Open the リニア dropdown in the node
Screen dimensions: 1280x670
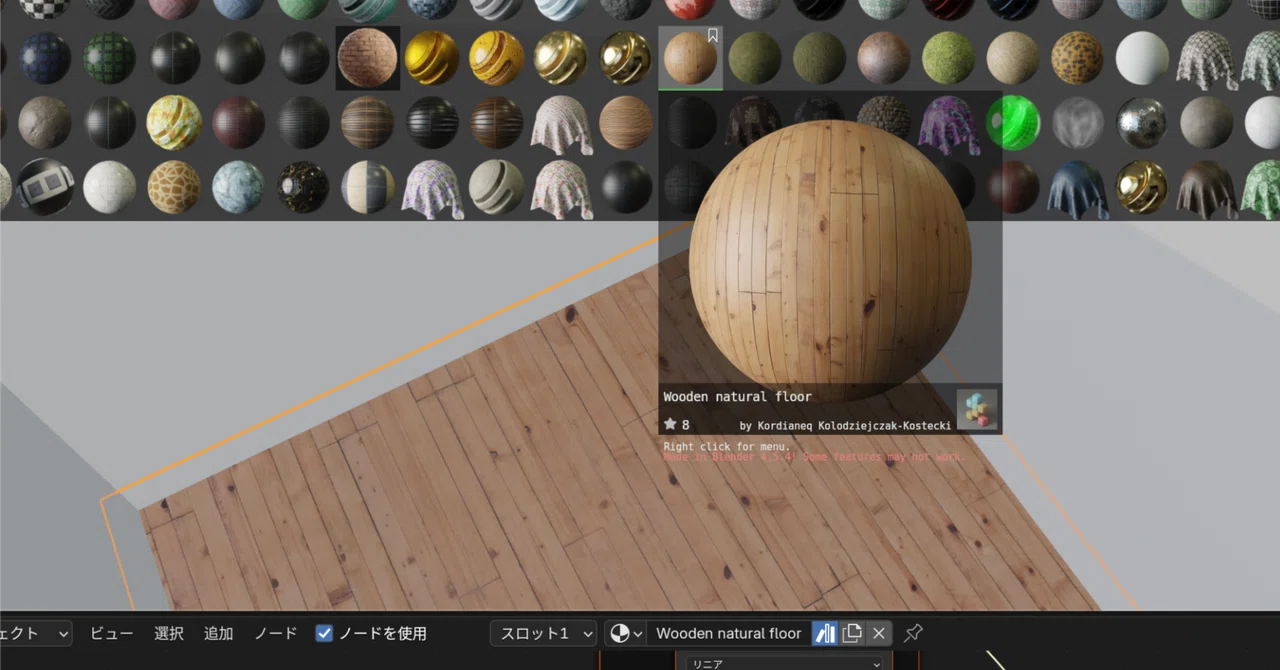(785, 663)
